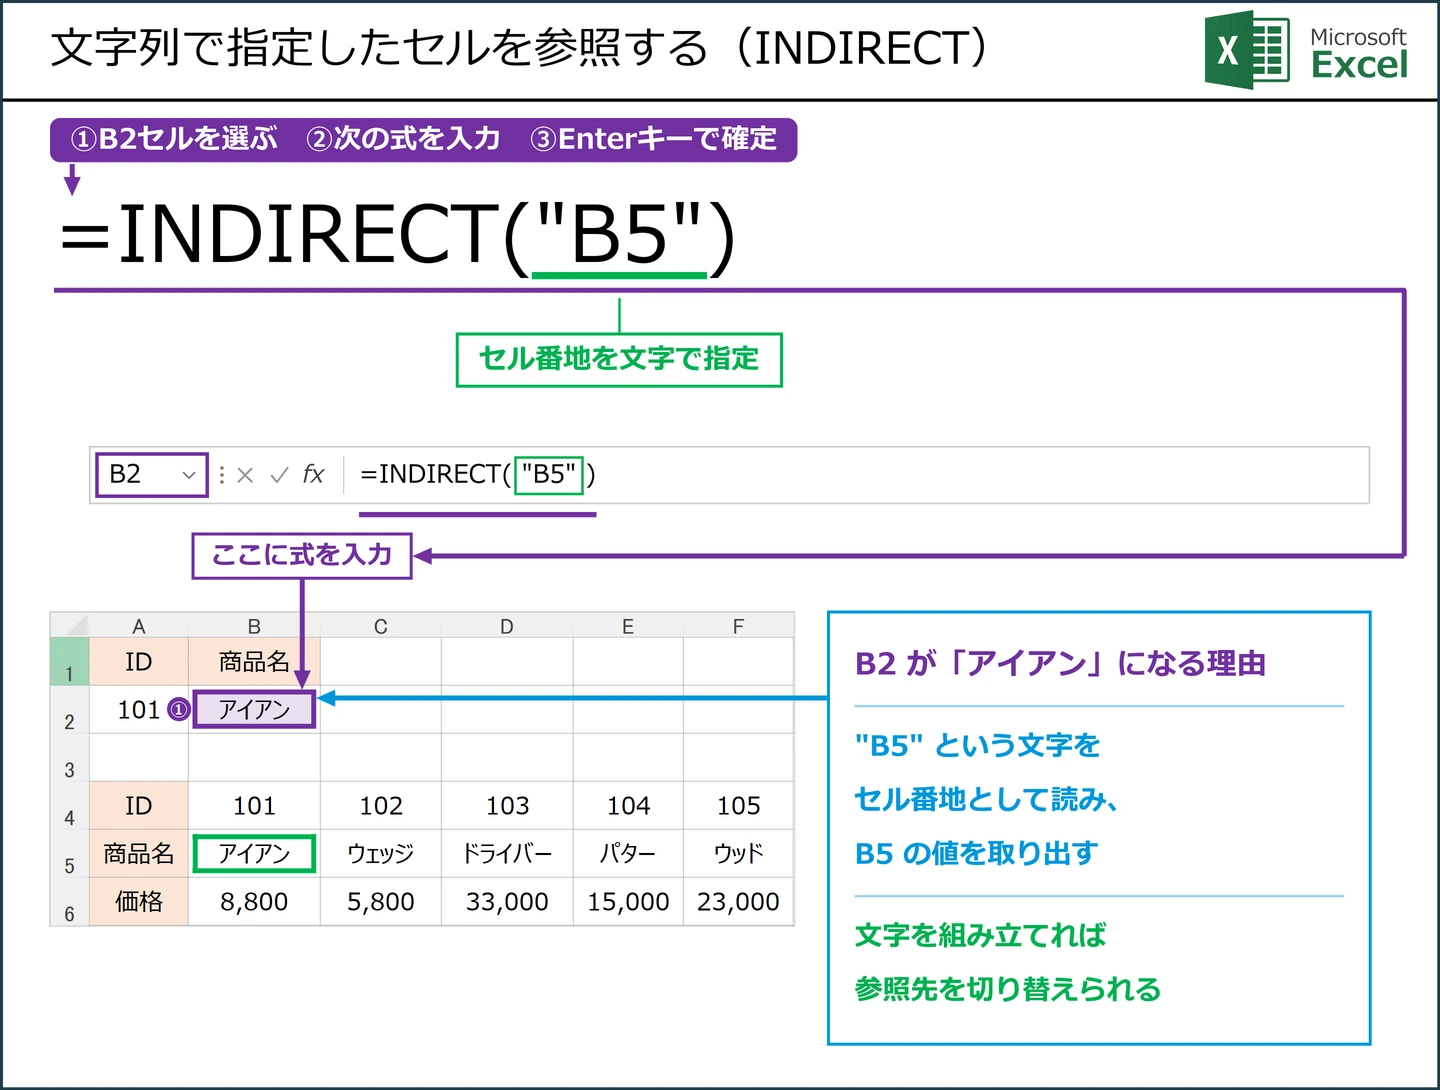Click cell A2 with value 101
1440x1090 pixels.
[139, 710]
